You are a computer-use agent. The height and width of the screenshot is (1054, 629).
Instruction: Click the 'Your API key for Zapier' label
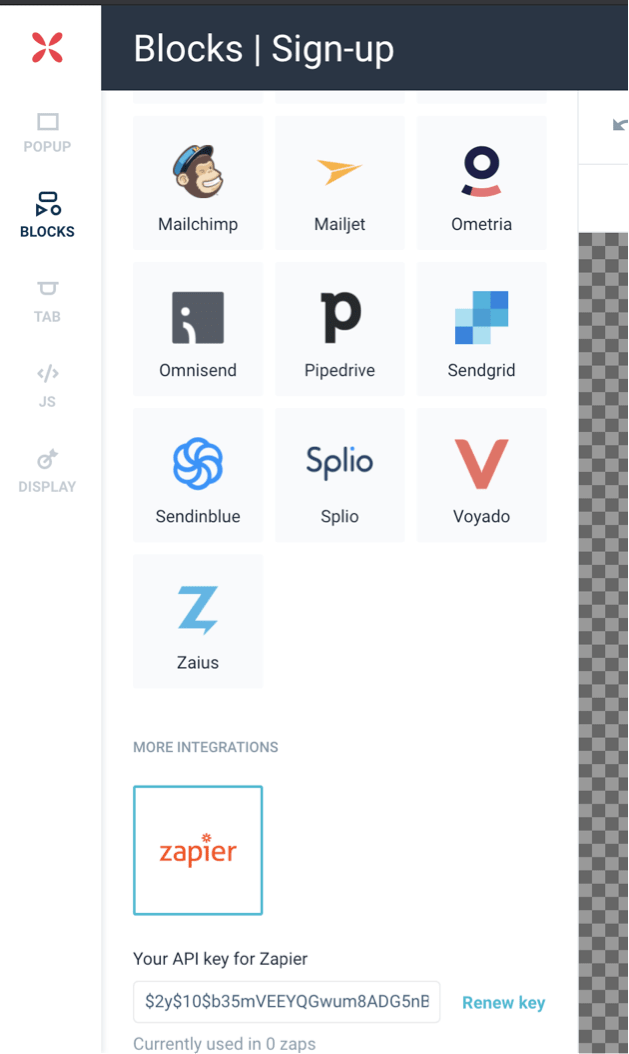pos(220,959)
